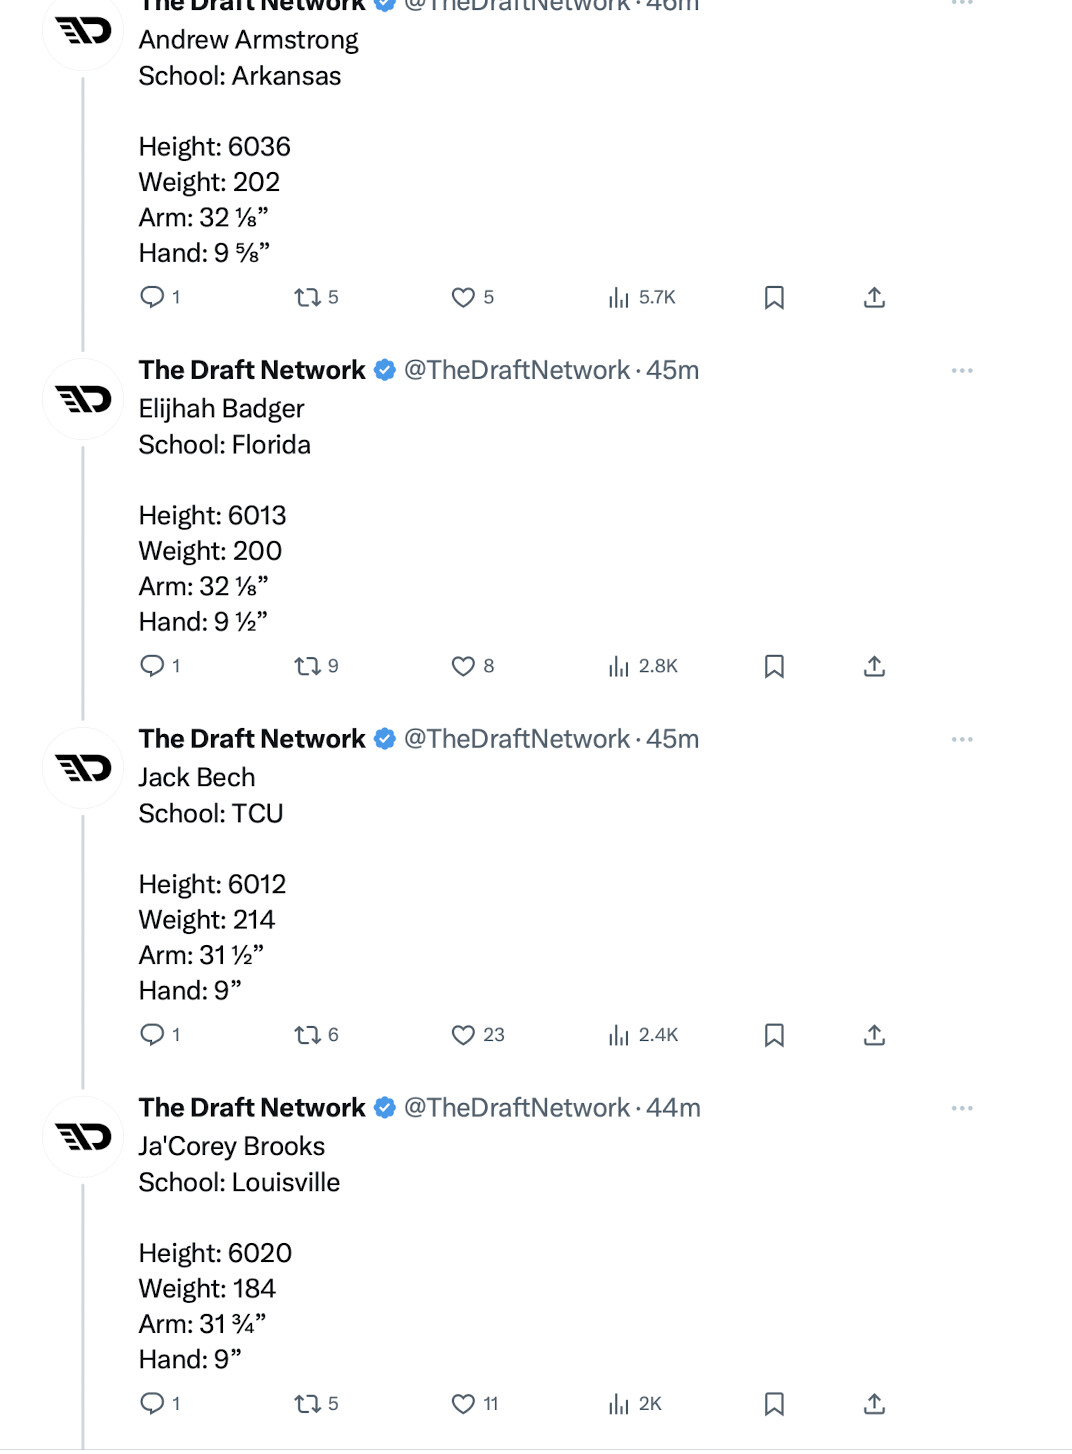The height and width of the screenshot is (1454, 1072).
Task: Like the Andrew Armstrong tweet
Action: tap(463, 297)
